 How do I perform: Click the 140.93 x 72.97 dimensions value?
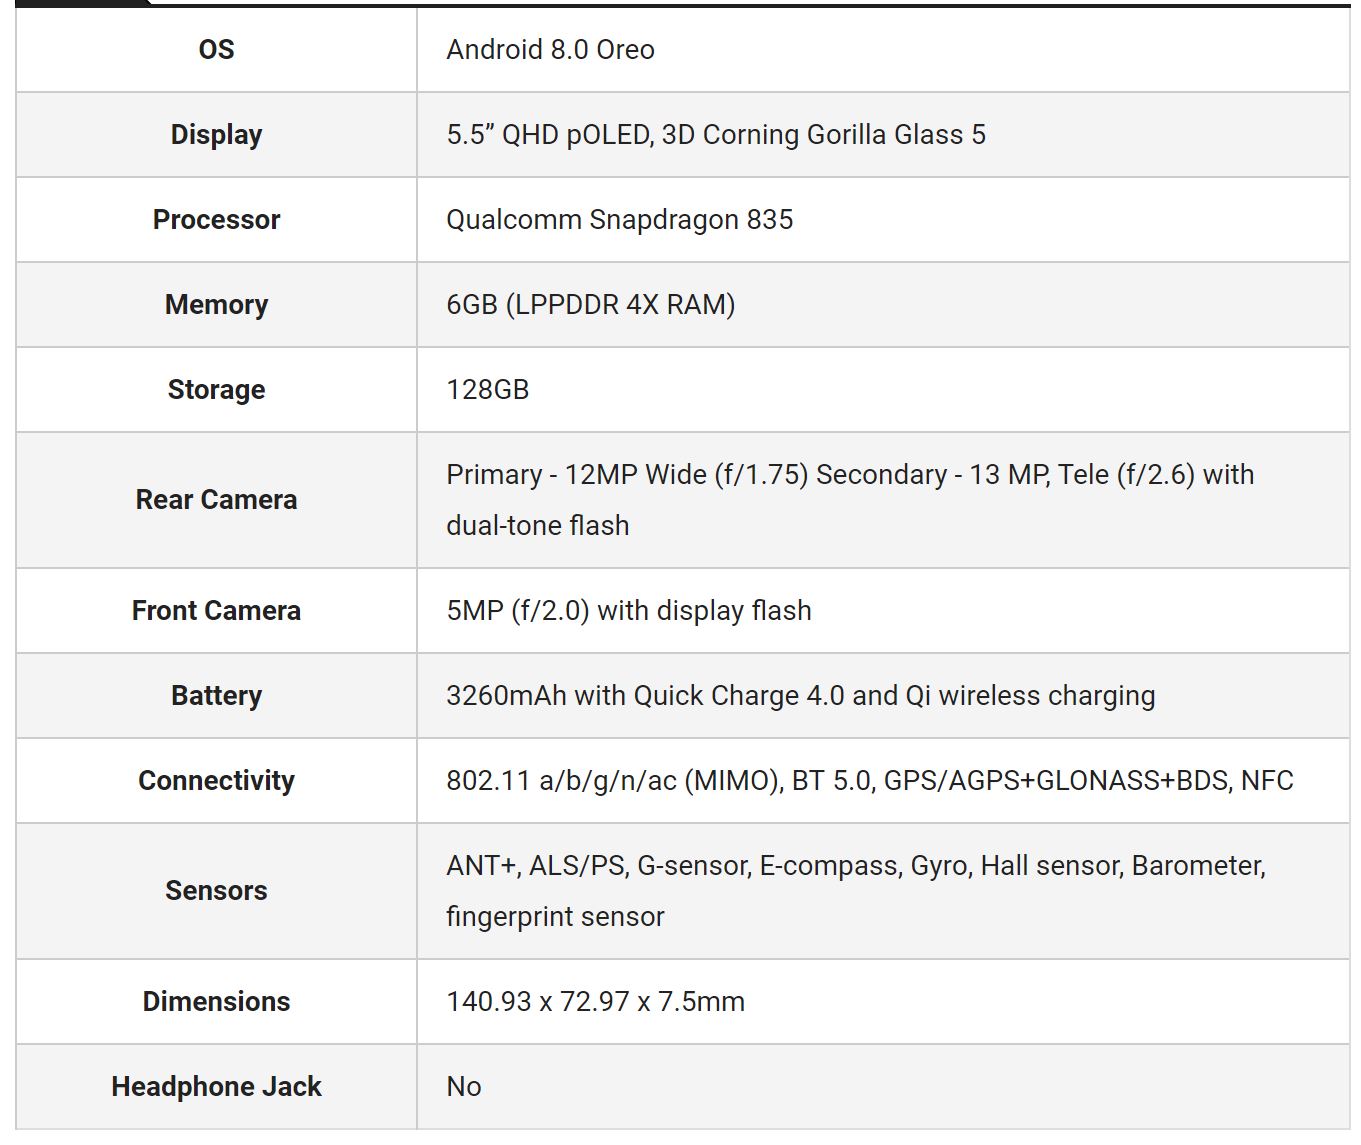pos(595,1001)
